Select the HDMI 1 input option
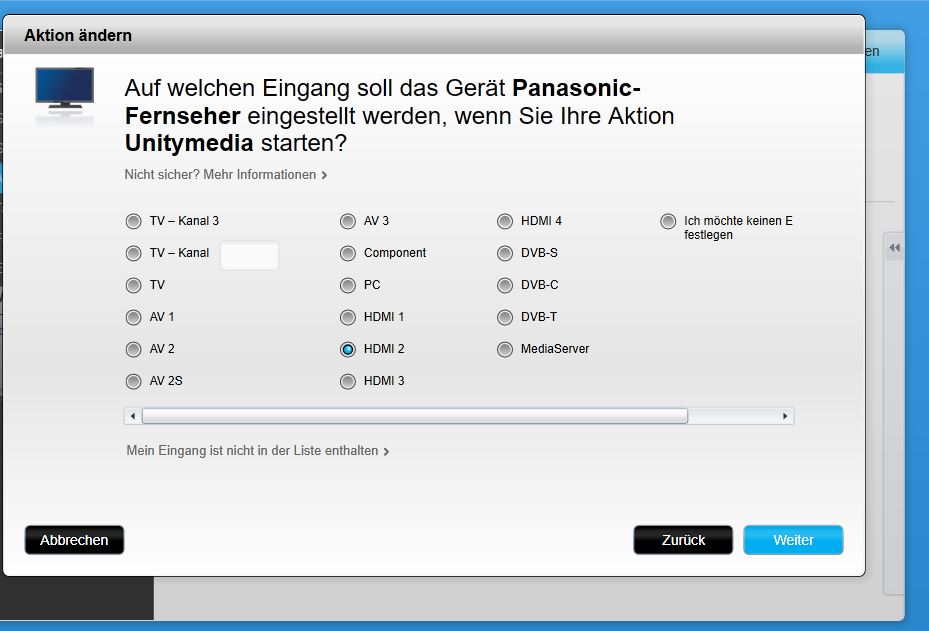929x631 pixels. coord(348,318)
